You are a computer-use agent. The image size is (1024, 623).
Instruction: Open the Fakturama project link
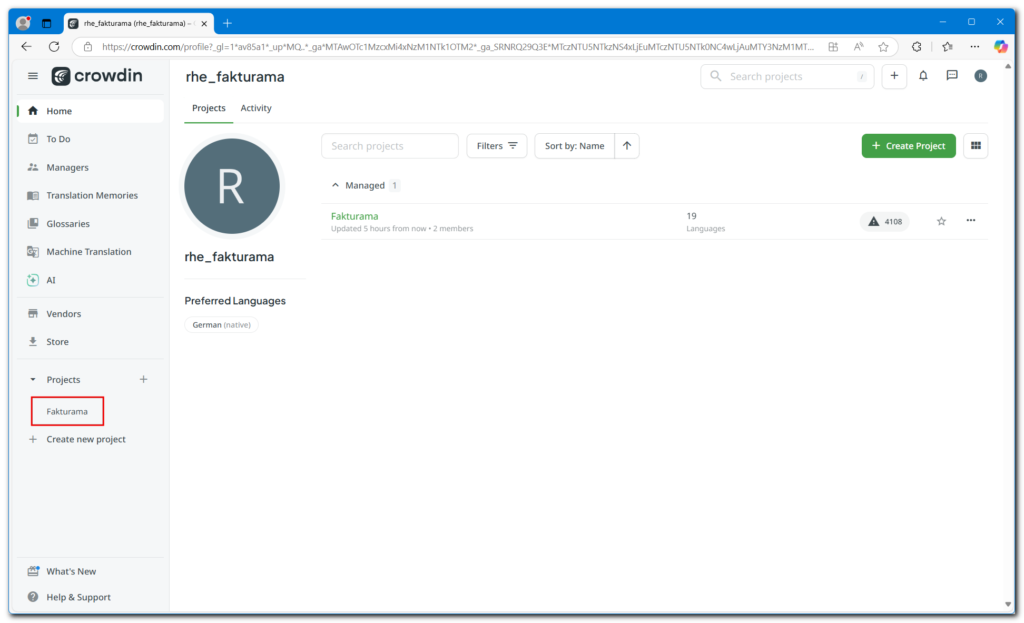point(355,216)
